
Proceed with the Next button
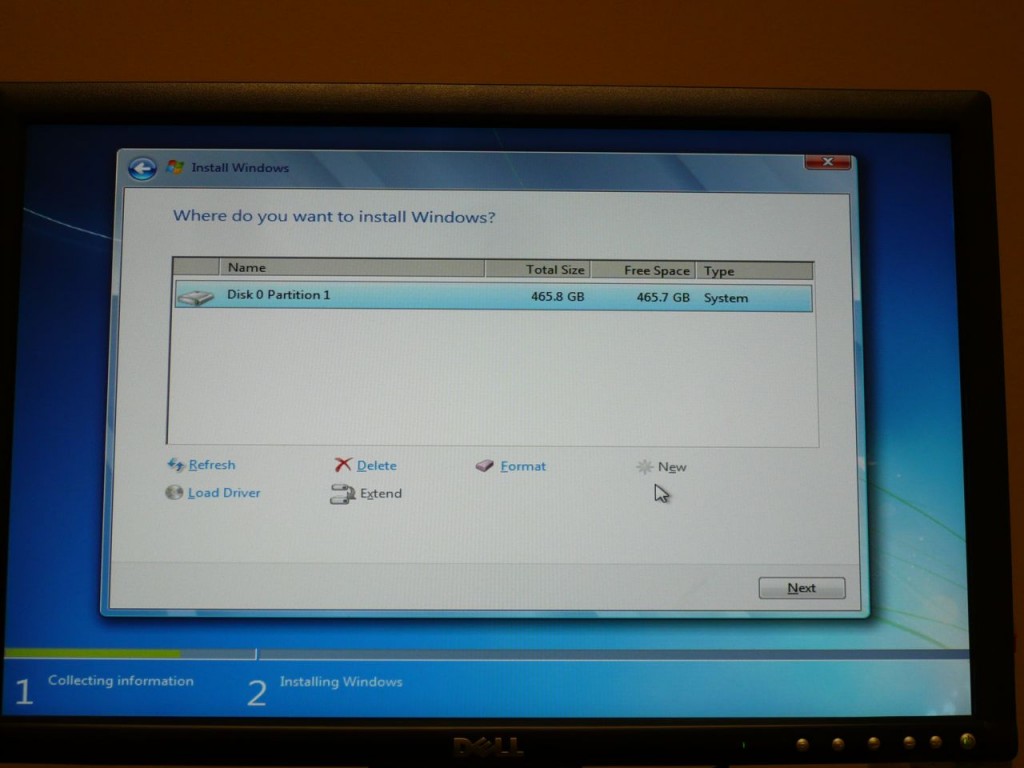pos(802,588)
